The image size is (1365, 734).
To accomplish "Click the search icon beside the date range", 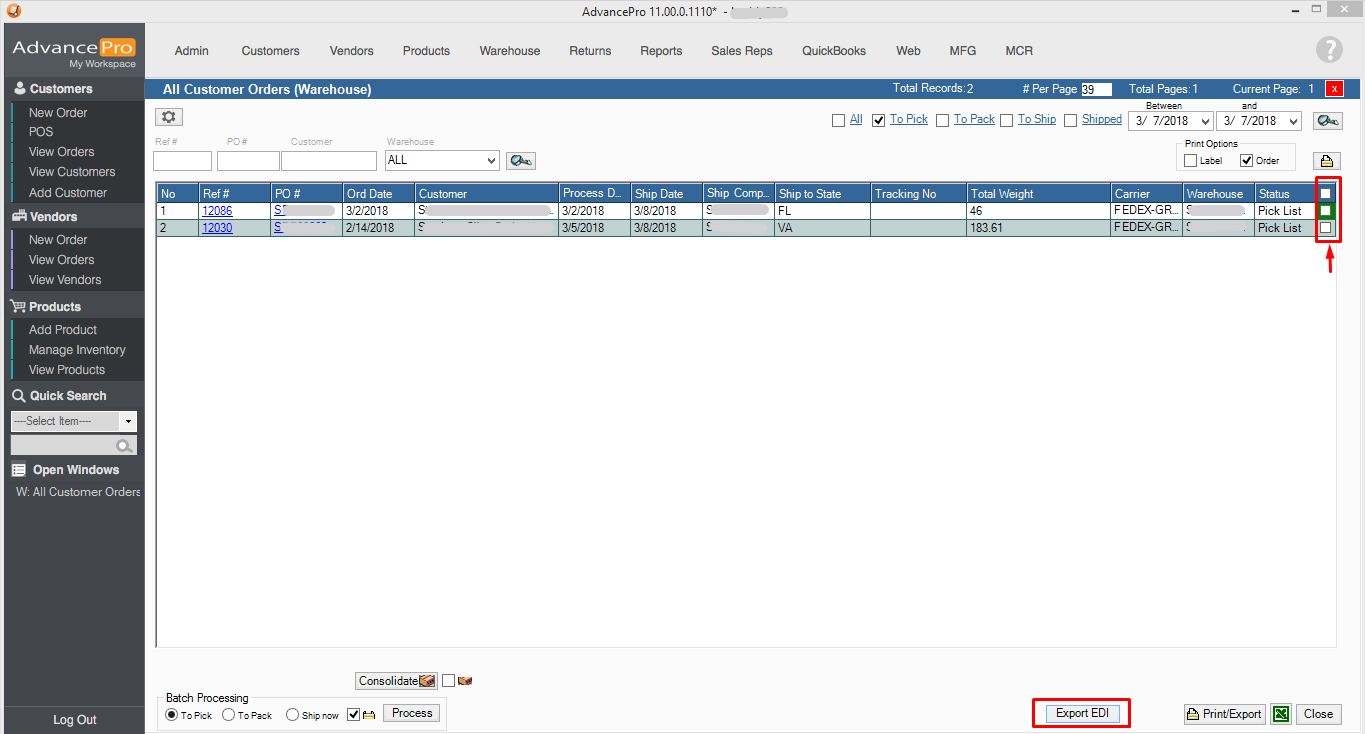I will point(1327,119).
